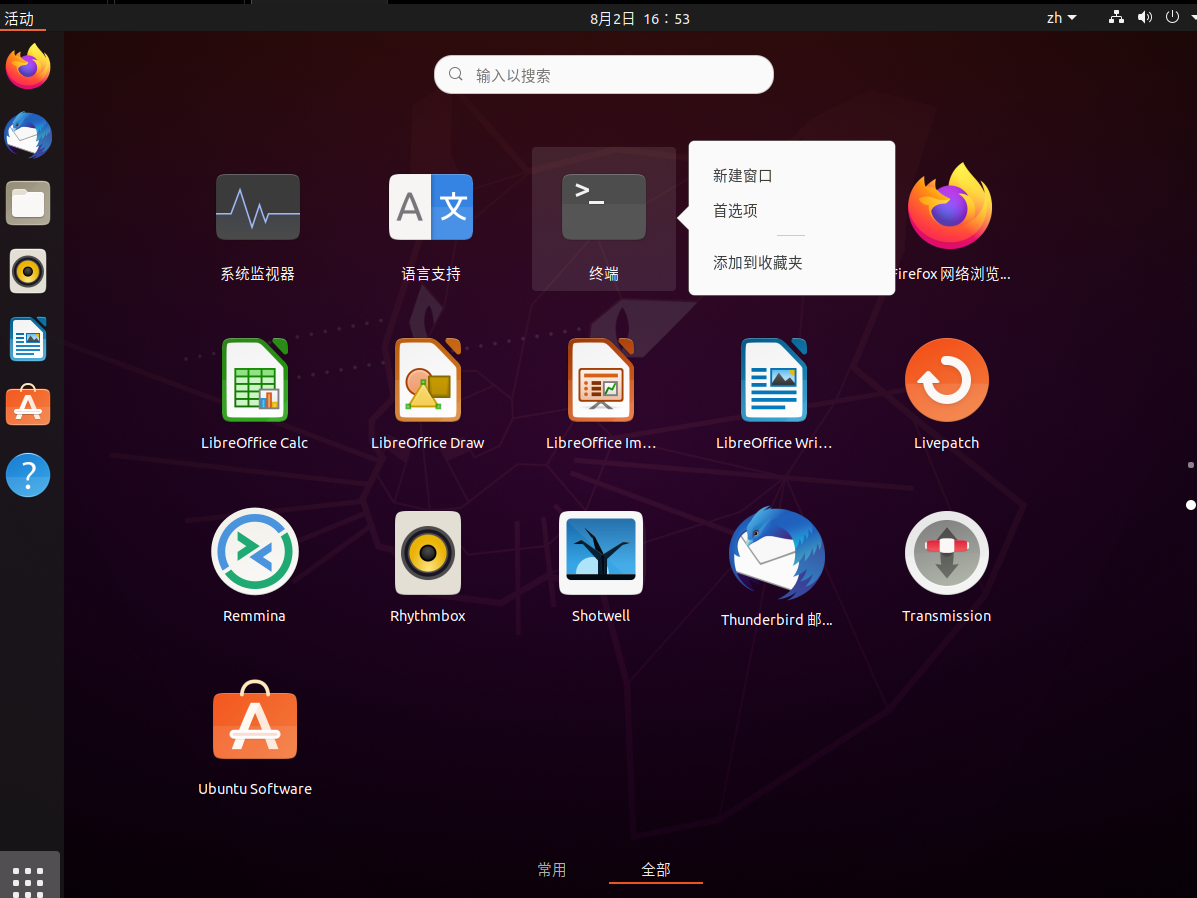Open System Monitor (系统监视器) app icon
The image size is (1197, 898).
(x=258, y=208)
